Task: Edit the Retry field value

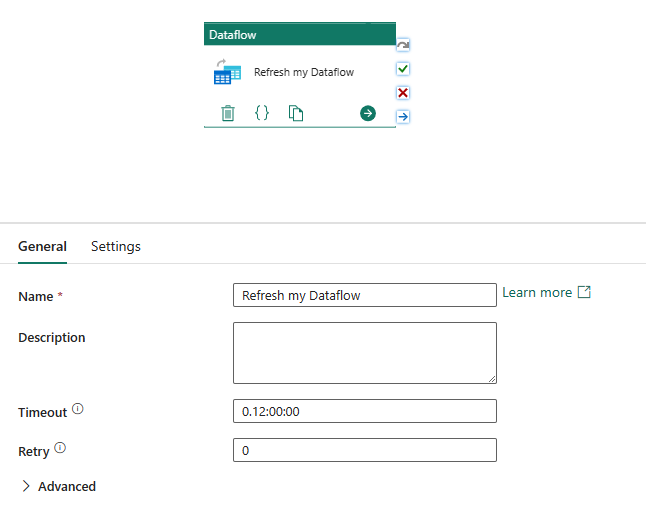Action: (x=365, y=450)
